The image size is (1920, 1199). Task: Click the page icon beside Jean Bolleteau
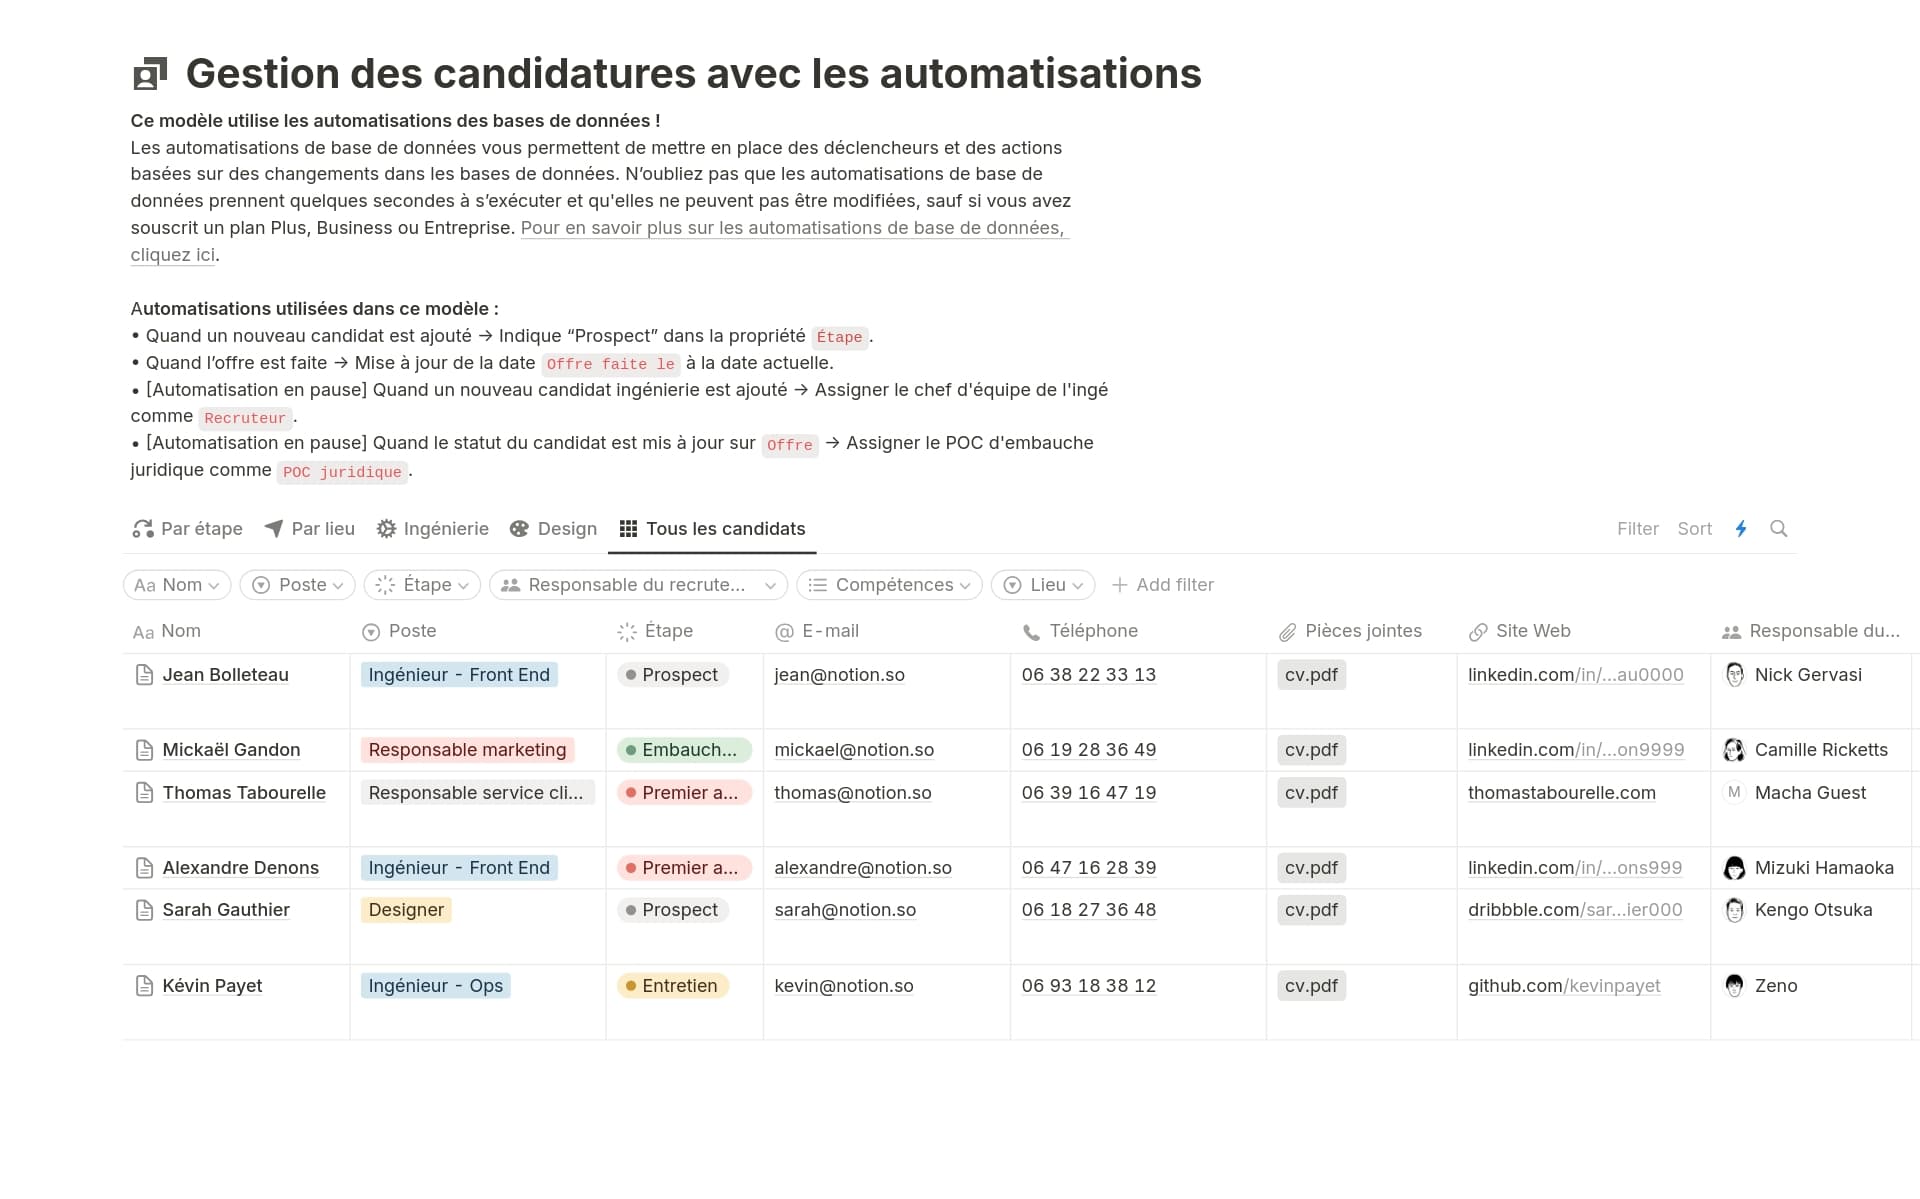pos(144,675)
